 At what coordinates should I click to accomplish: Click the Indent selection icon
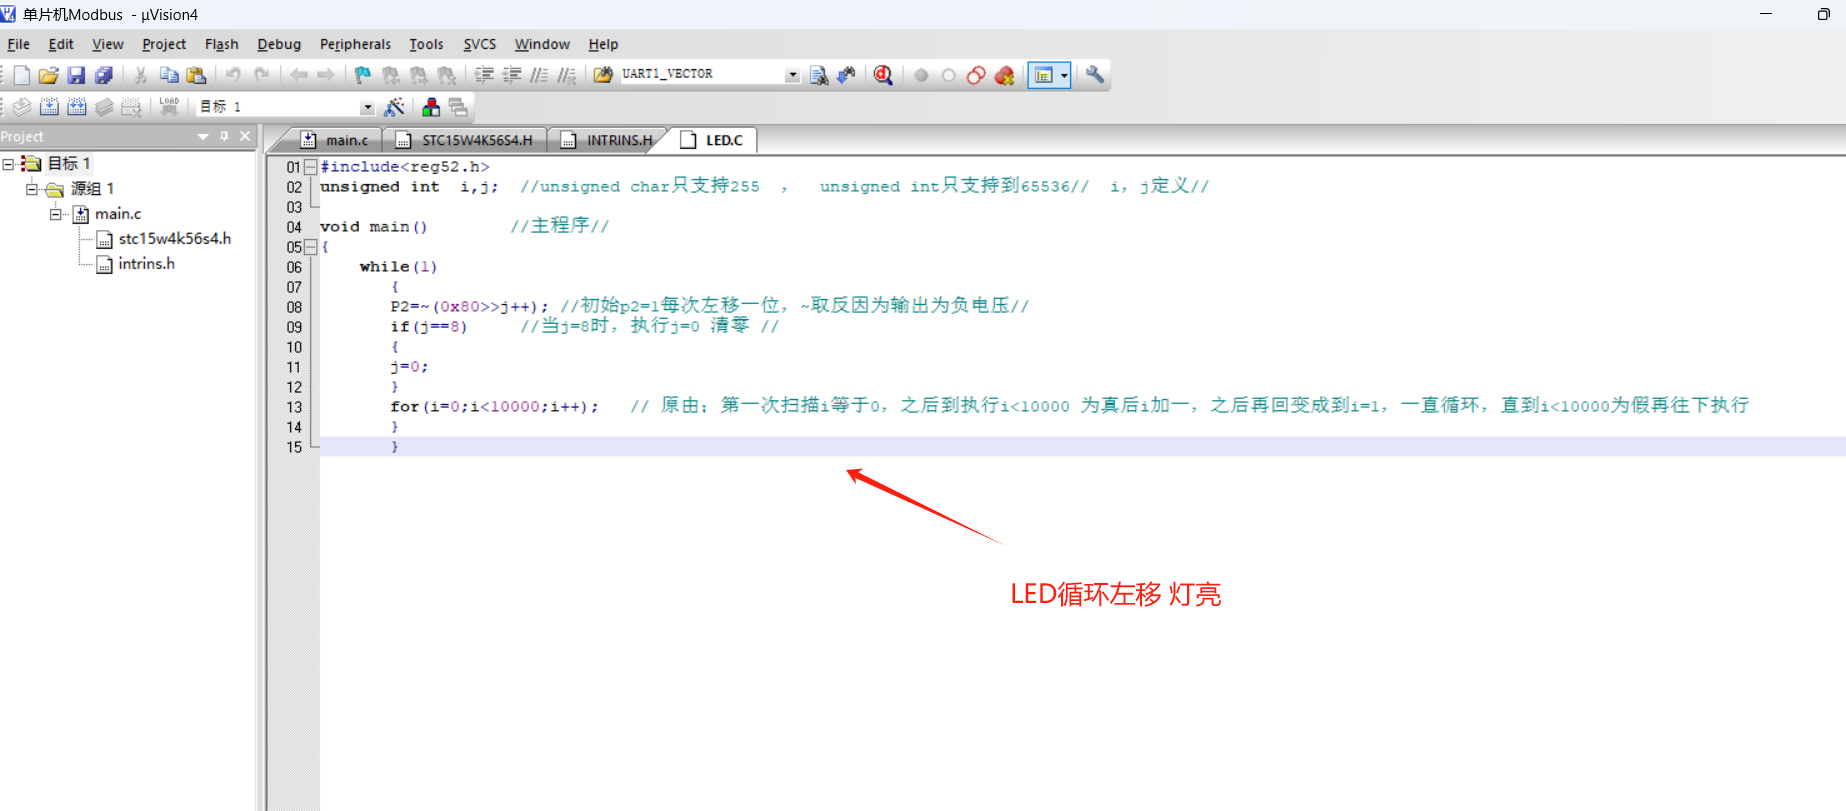(484, 75)
